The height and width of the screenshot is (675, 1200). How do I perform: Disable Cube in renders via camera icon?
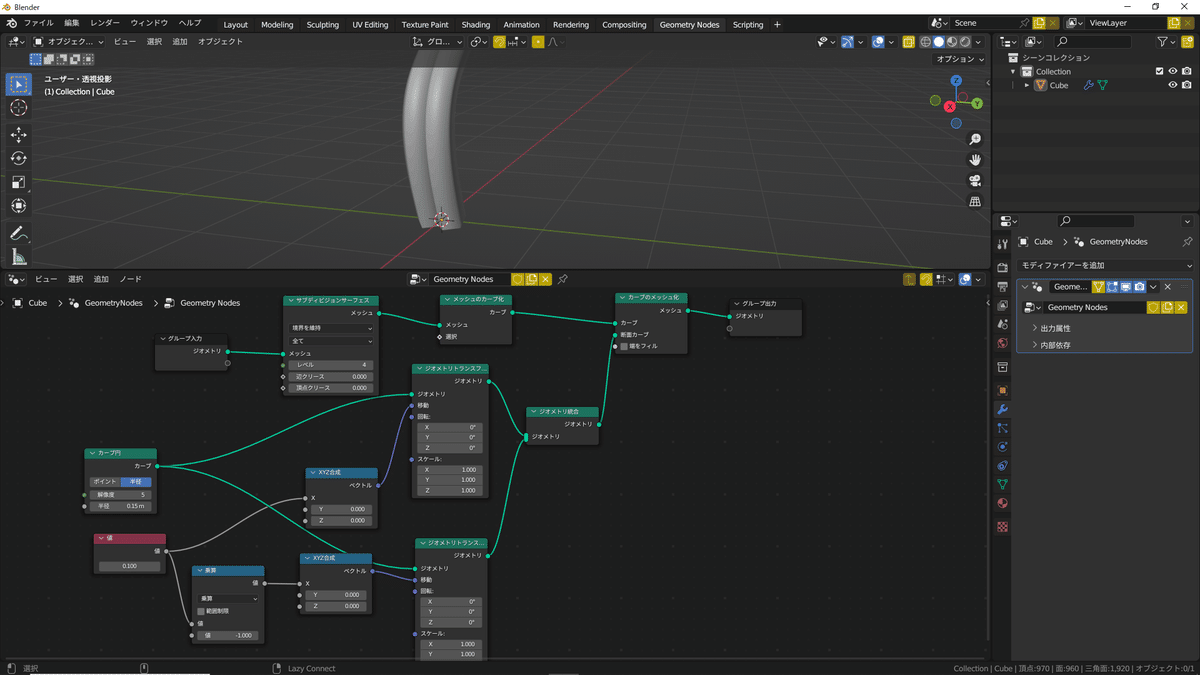[x=1187, y=85]
